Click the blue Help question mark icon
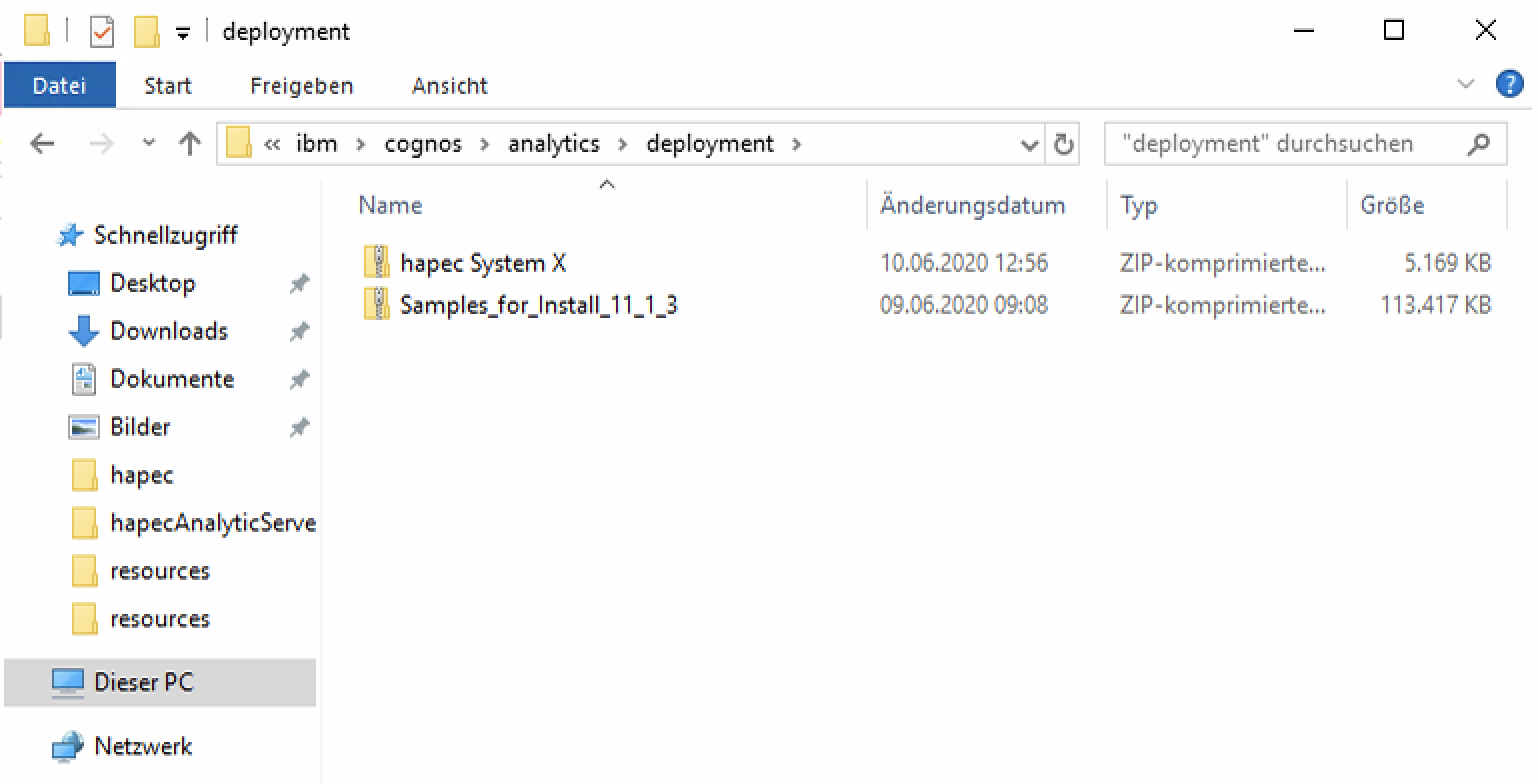The height and width of the screenshot is (784, 1538). click(x=1508, y=85)
